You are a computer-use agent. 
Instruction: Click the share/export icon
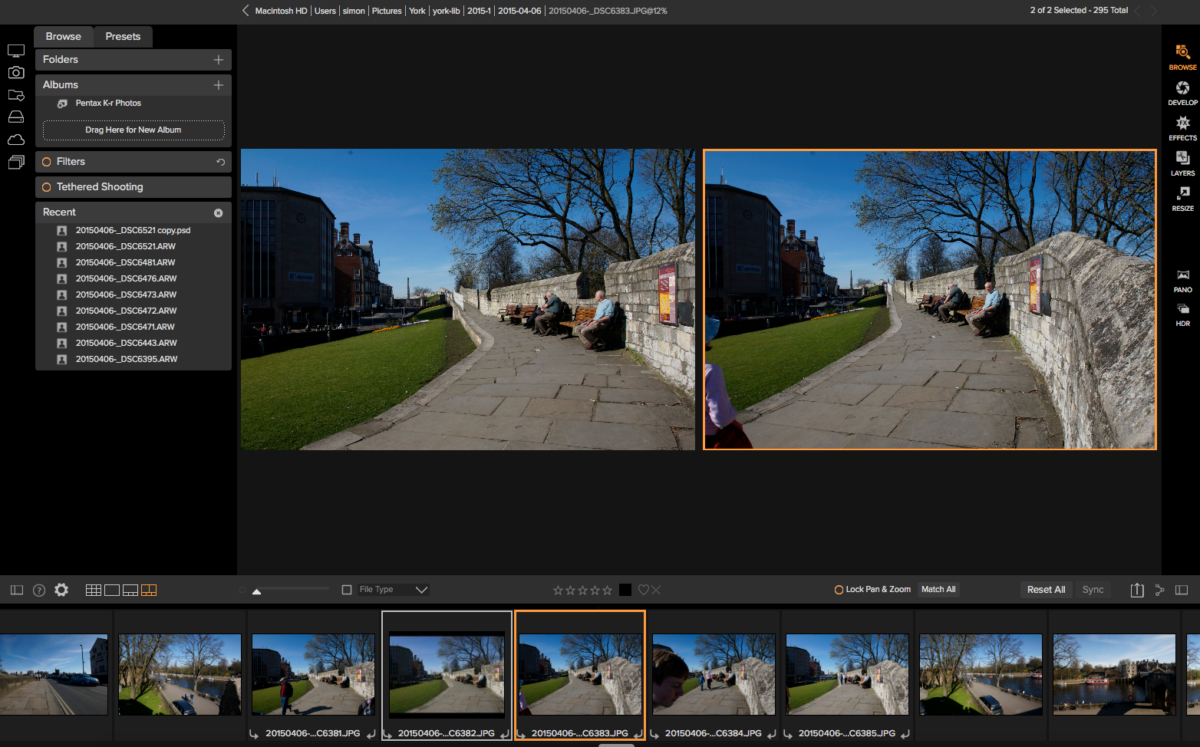(1137, 590)
